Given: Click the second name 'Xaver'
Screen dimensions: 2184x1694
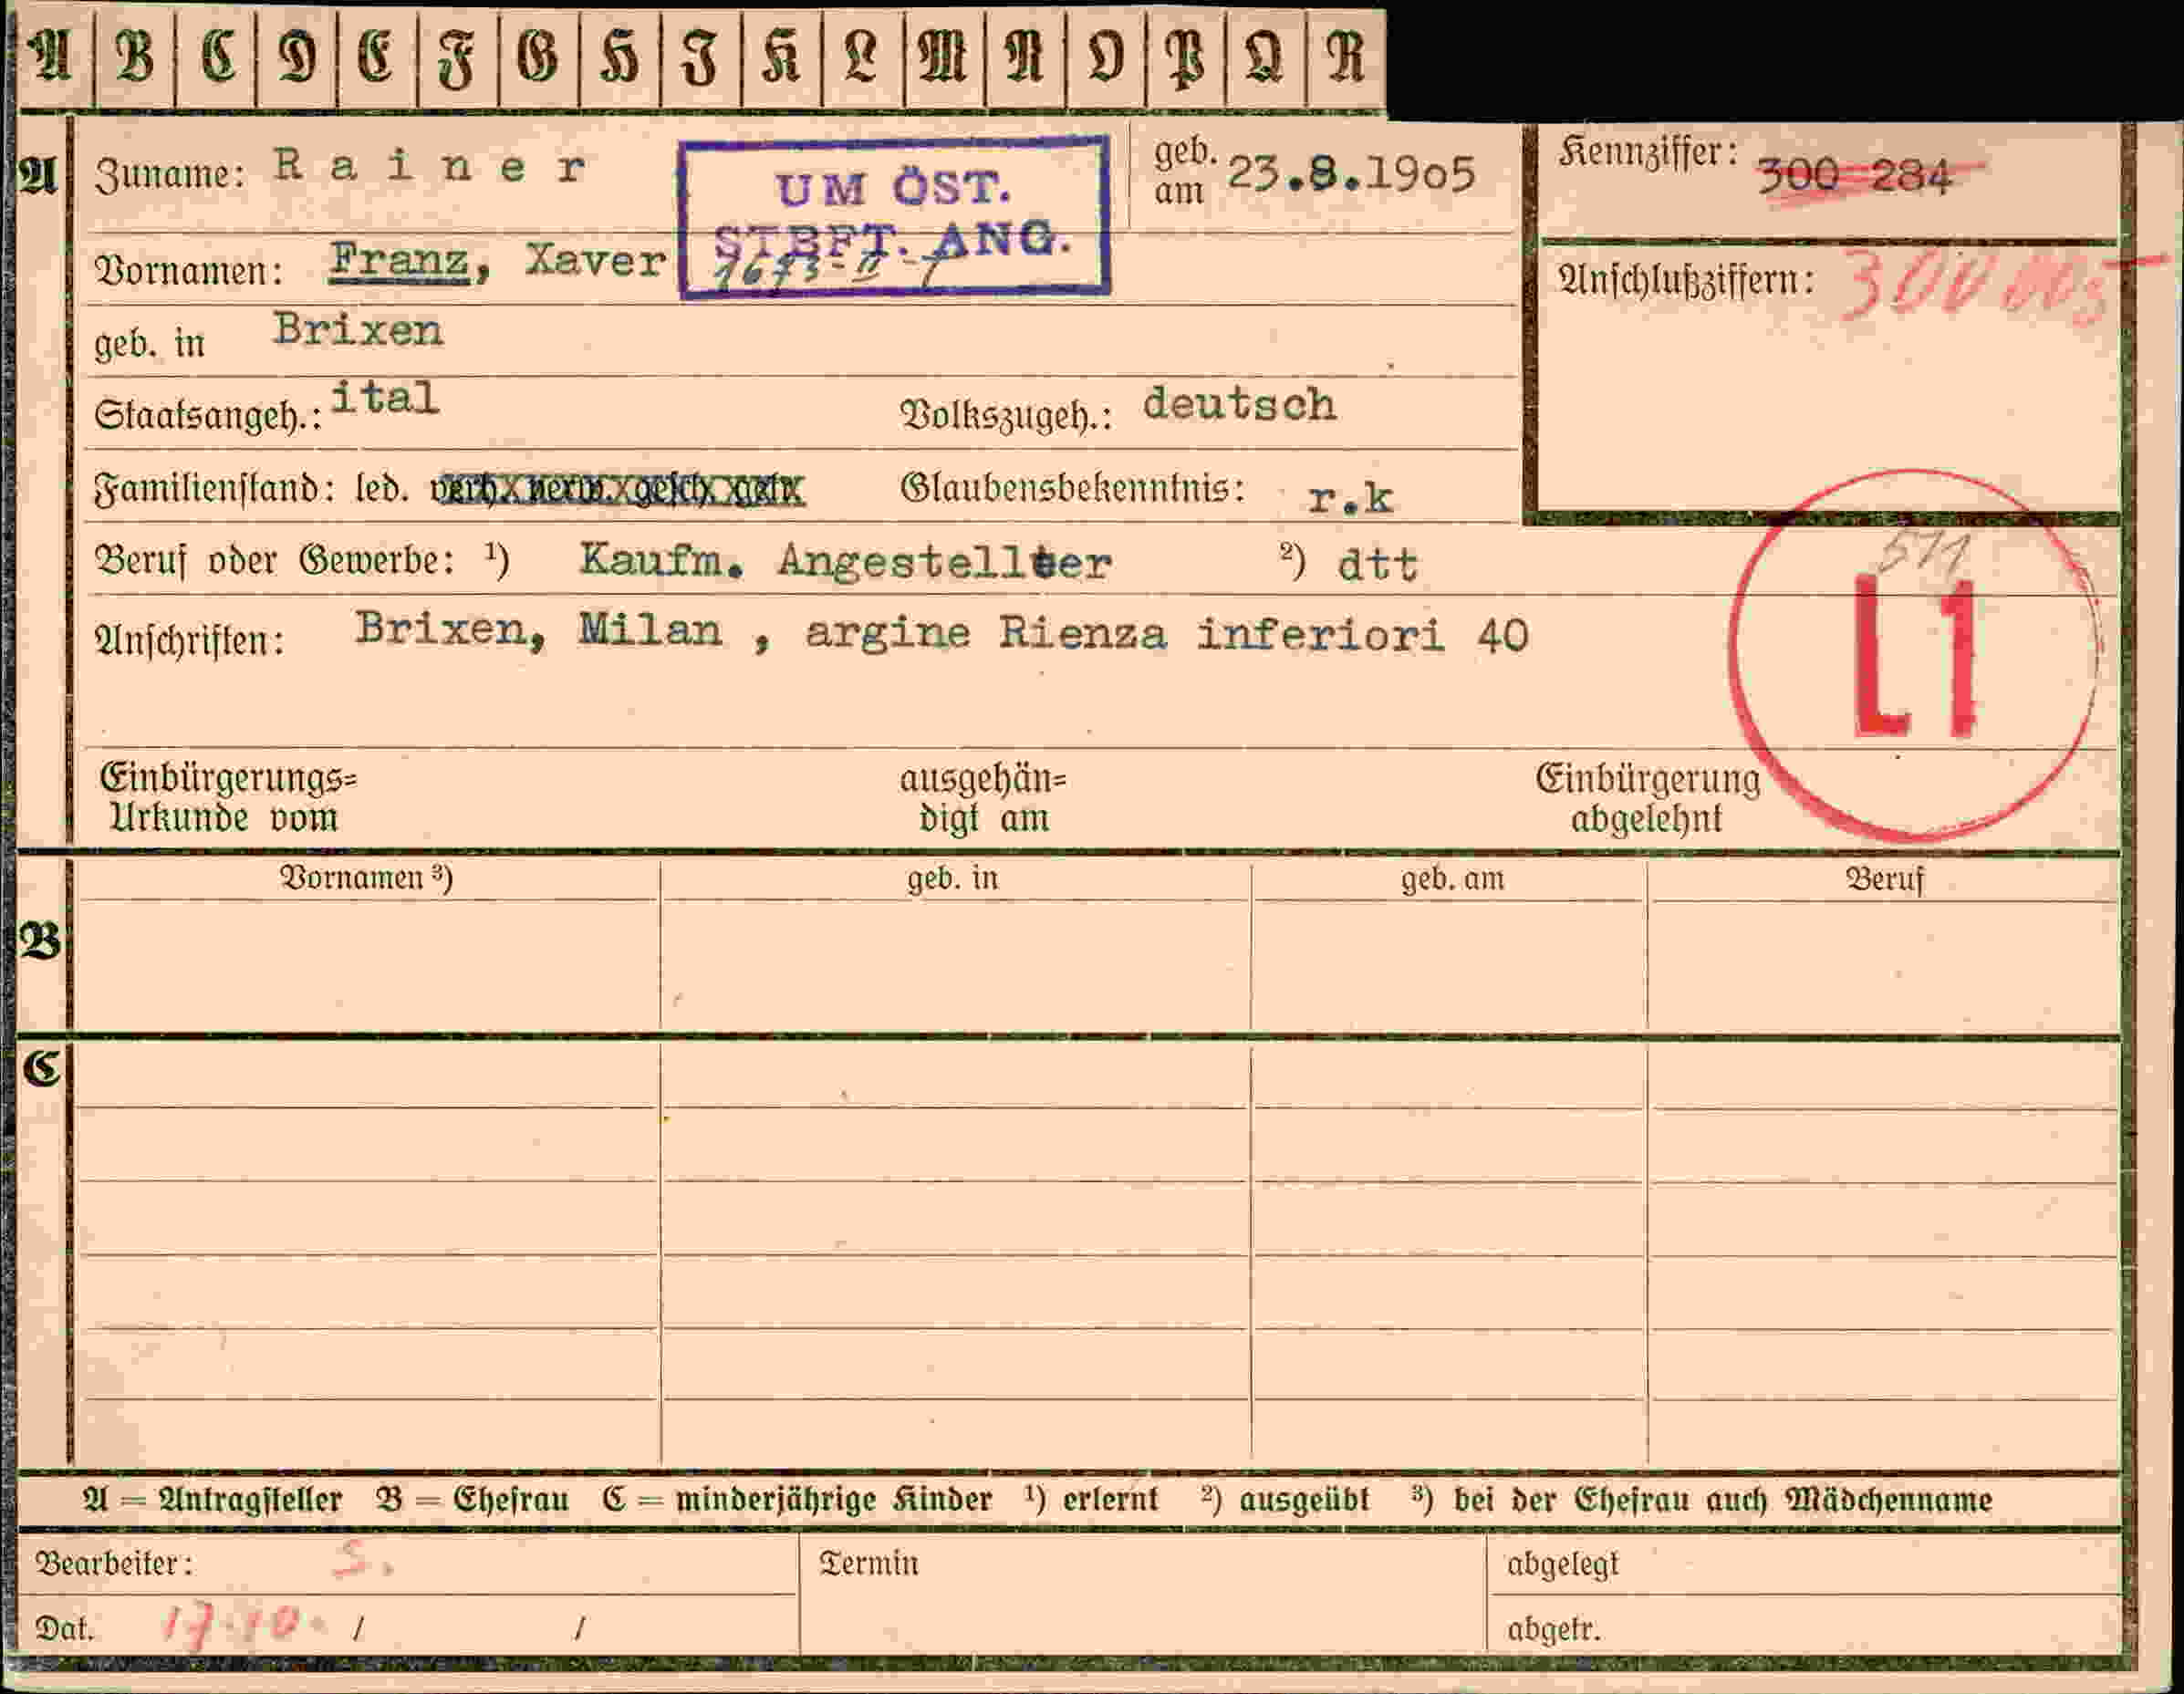Looking at the screenshot, I should 595,261.
